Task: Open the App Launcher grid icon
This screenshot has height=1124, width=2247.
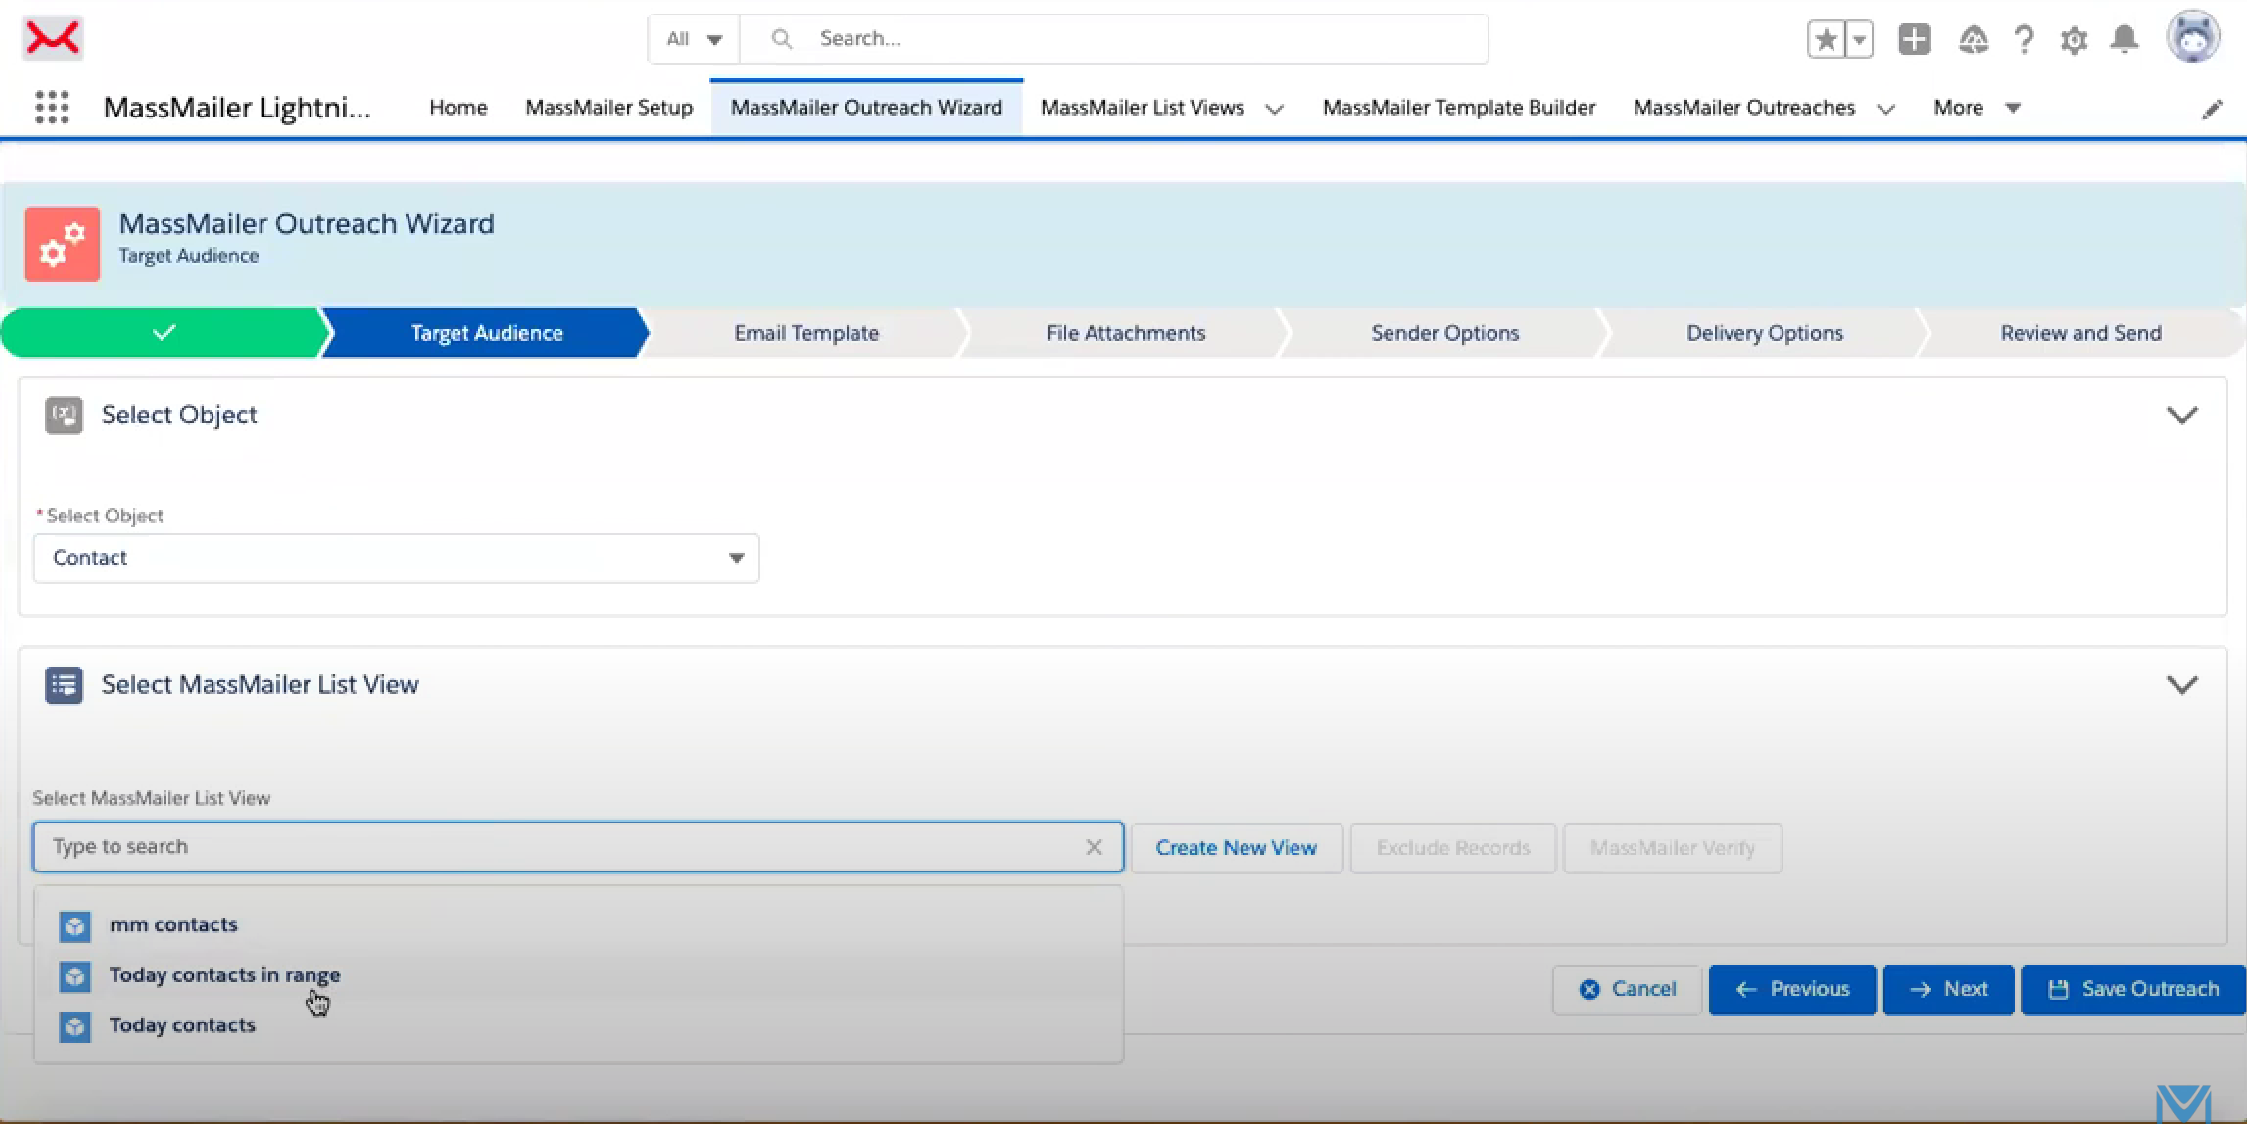Action: pyautogui.click(x=52, y=107)
